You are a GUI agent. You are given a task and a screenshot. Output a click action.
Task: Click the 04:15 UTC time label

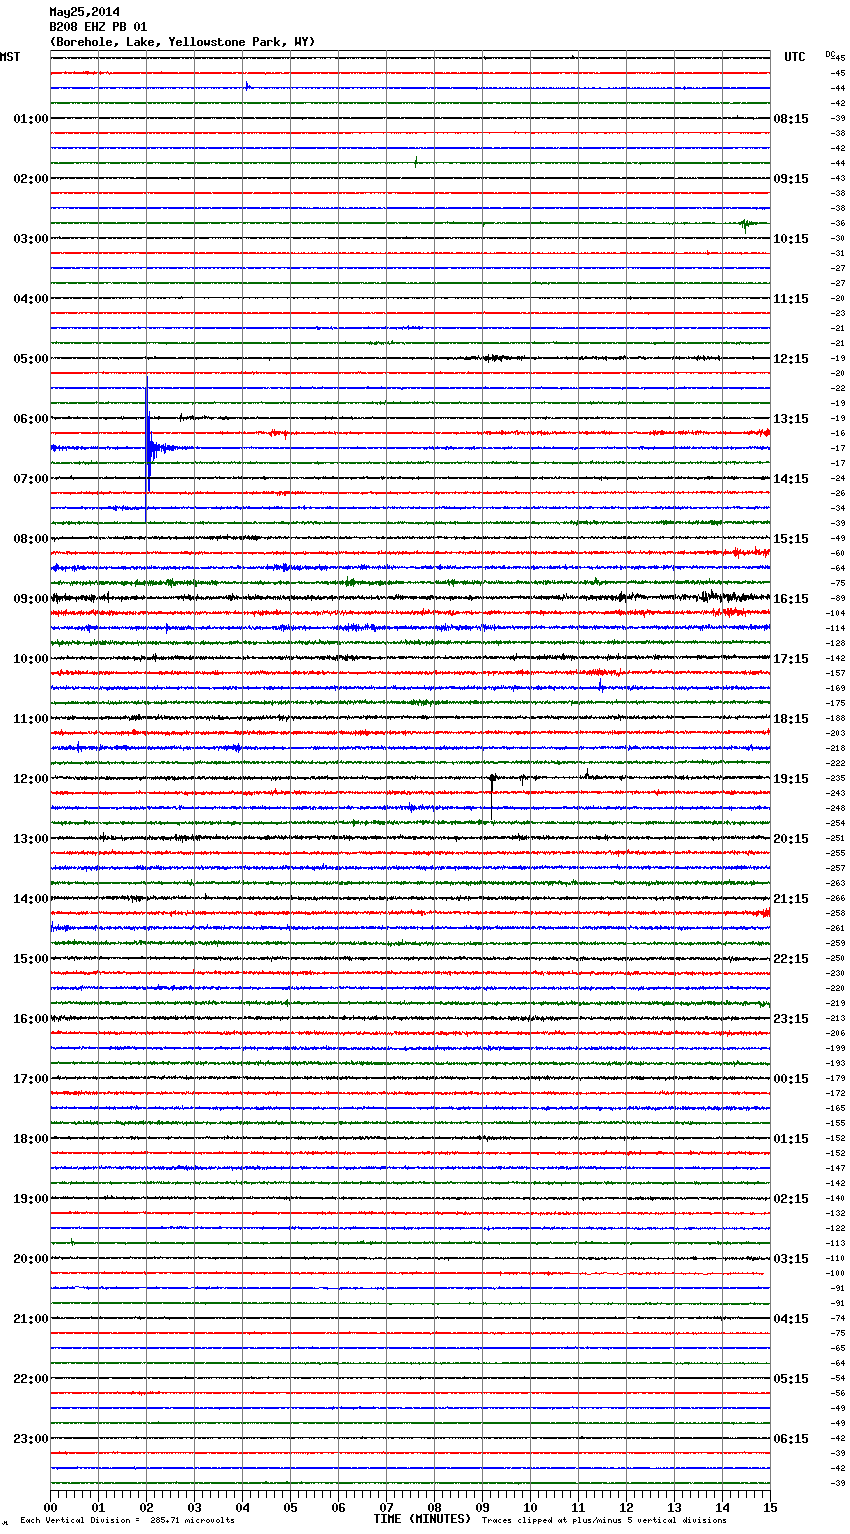pyautogui.click(x=791, y=1319)
